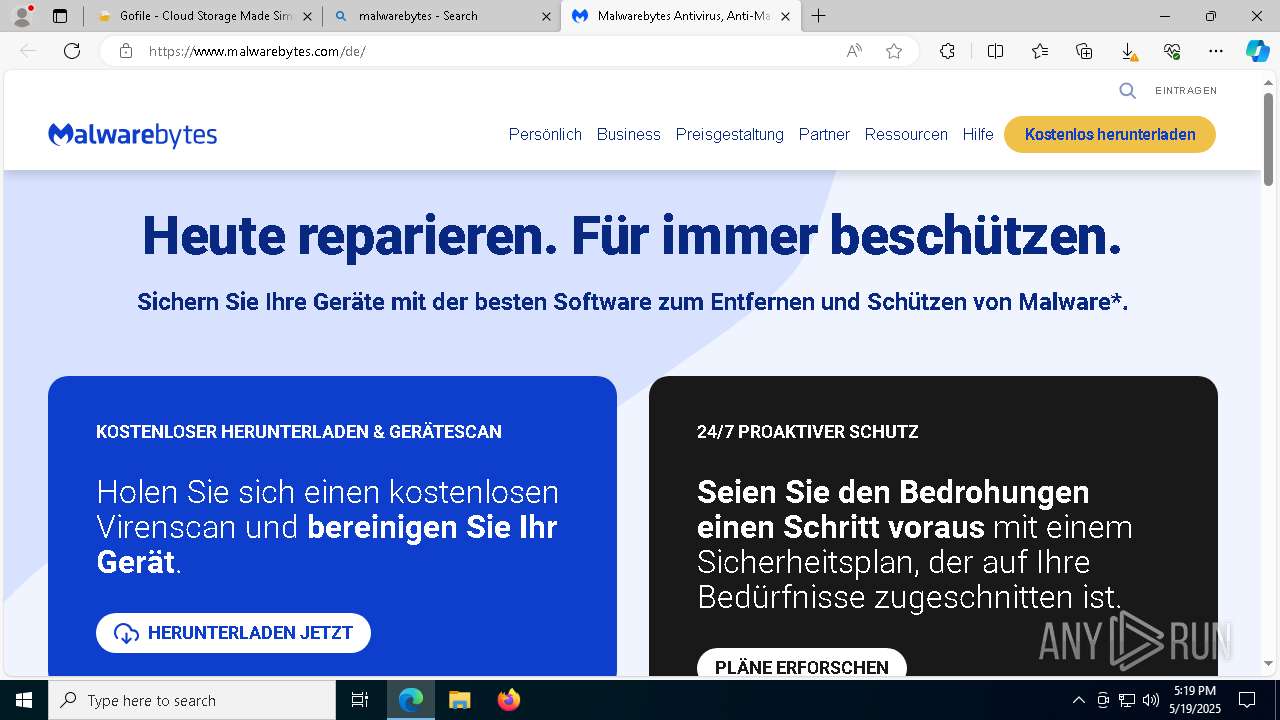Open the Hilfe menu
The image size is (1280, 720).
coord(978,134)
